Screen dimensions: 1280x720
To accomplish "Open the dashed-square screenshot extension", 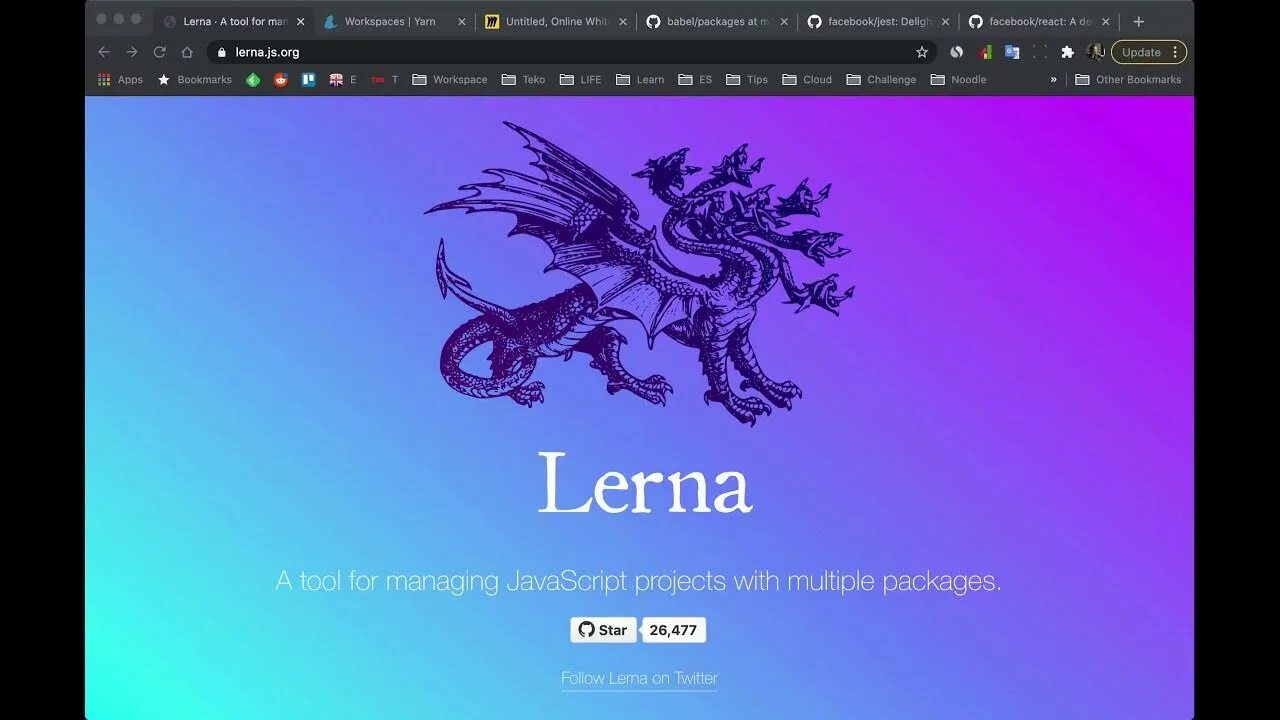I will [x=1040, y=52].
